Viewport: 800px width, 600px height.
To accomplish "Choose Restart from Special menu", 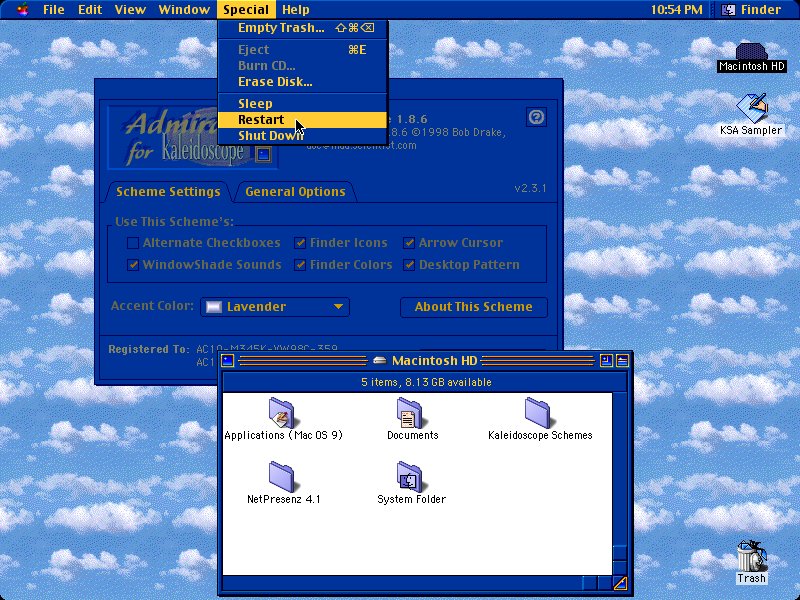I will point(303,120).
